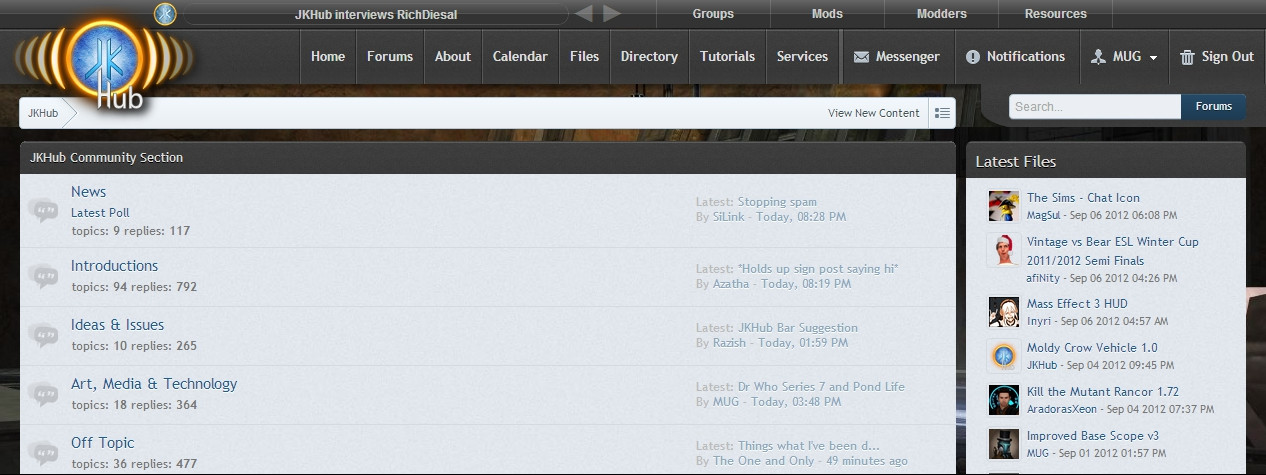
Task: Click the JKHub breadcrumb link
Action: click(x=43, y=113)
